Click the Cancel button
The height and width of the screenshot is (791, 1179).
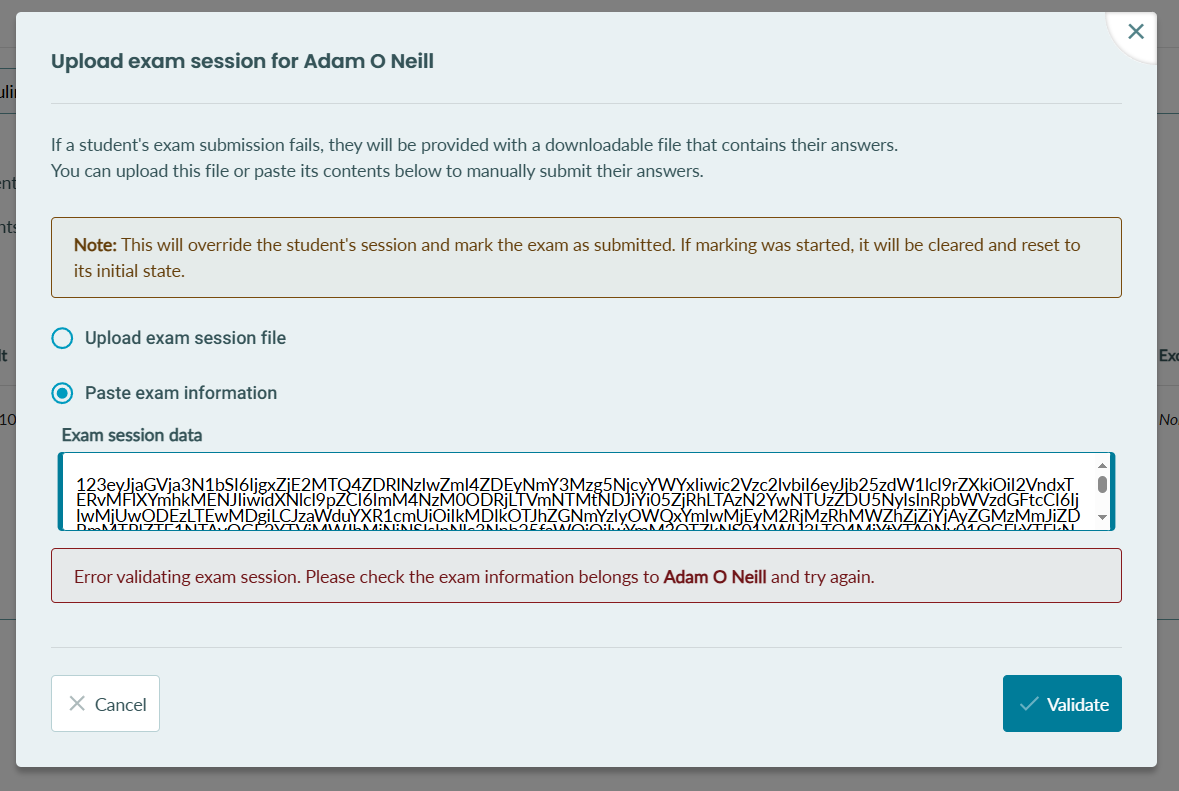(105, 704)
